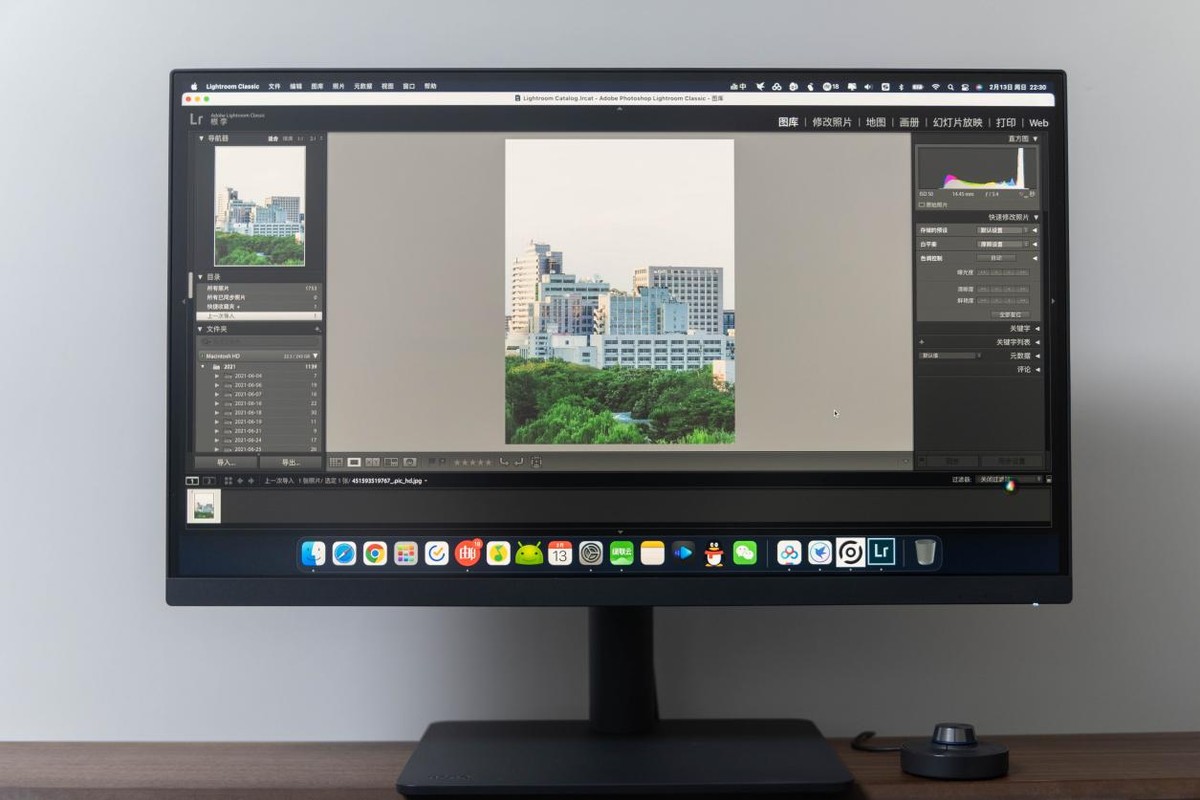
Task: Open the 白平衡 dropdown
Action: pos(1001,244)
